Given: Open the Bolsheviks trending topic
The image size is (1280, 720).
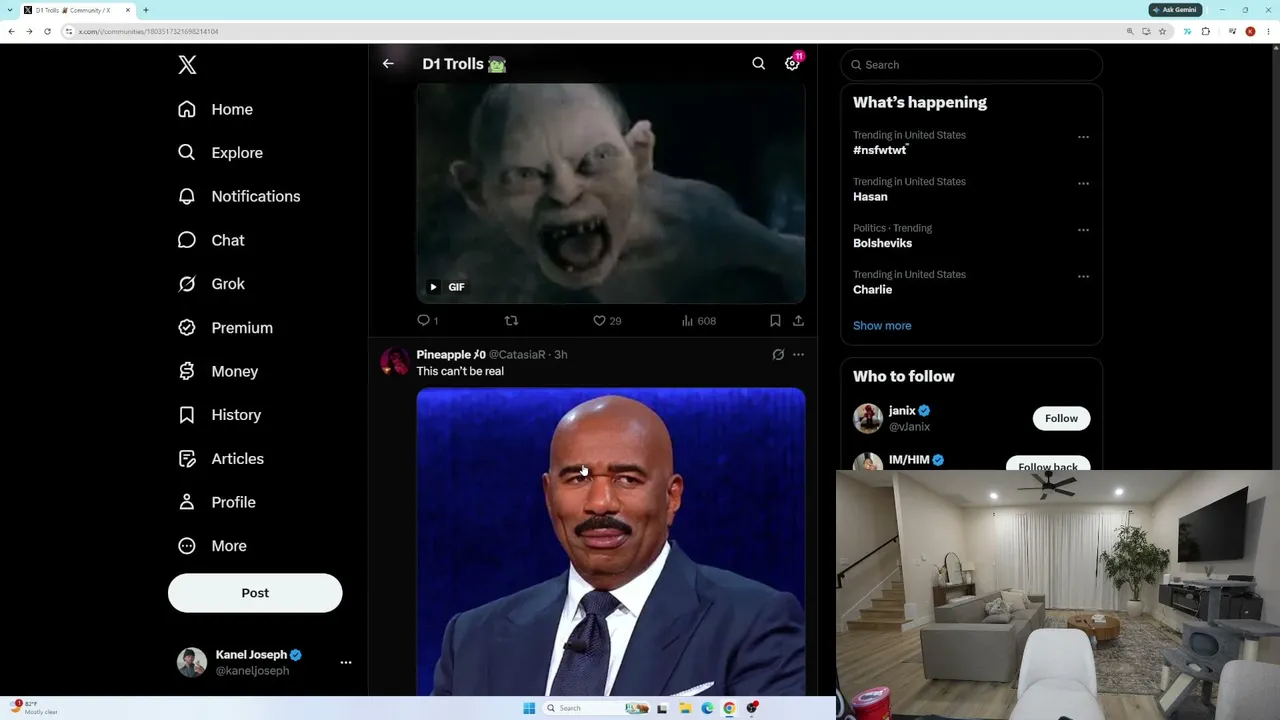Looking at the screenshot, I should pos(882,243).
